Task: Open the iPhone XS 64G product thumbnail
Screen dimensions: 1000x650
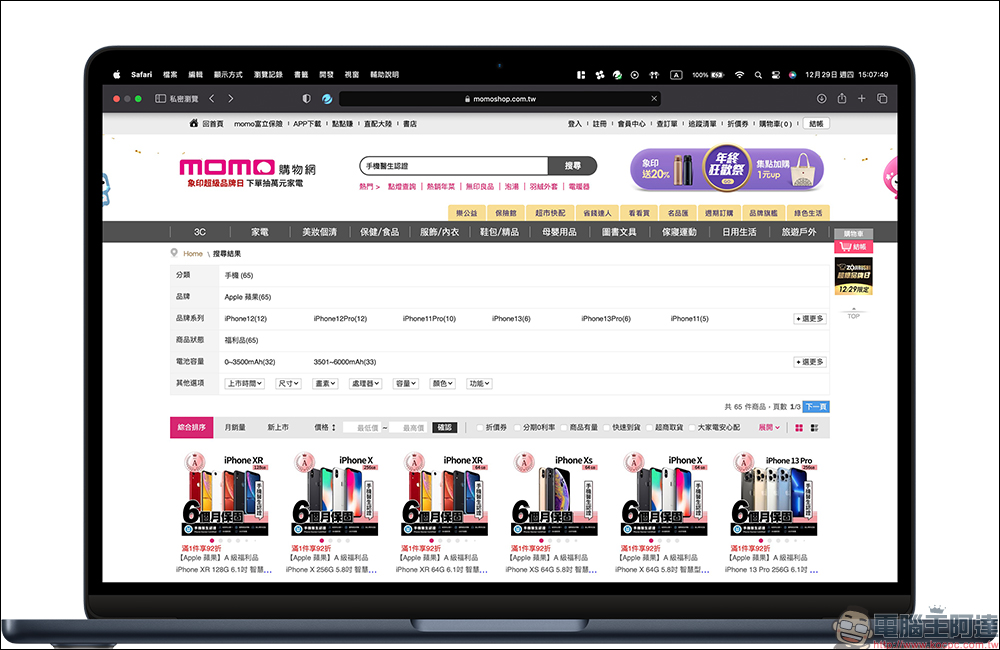Action: click(554, 494)
